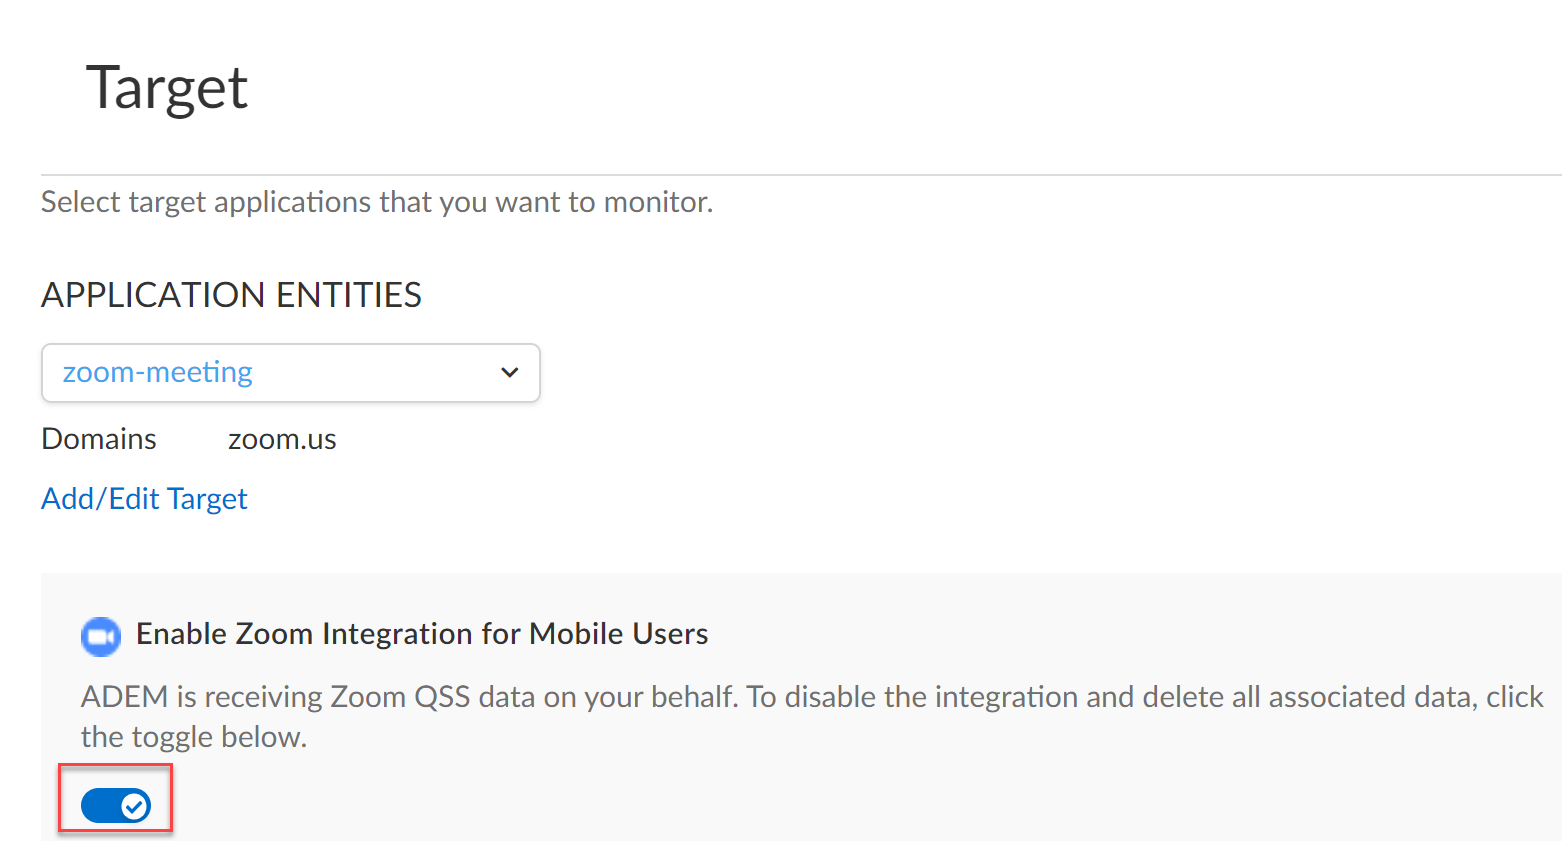This screenshot has width=1562, height=841.
Task: Click the horizontal divider under the Target heading
Action: click(800, 175)
